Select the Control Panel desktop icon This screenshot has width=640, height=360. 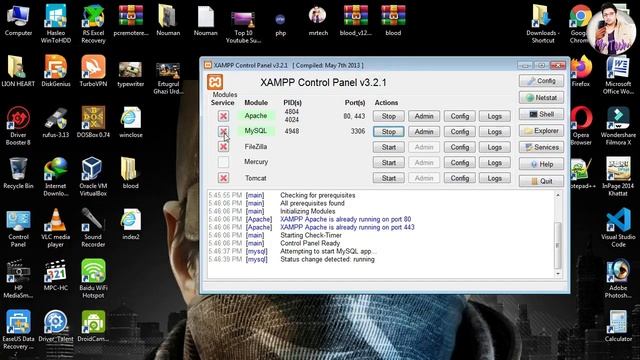(18, 228)
